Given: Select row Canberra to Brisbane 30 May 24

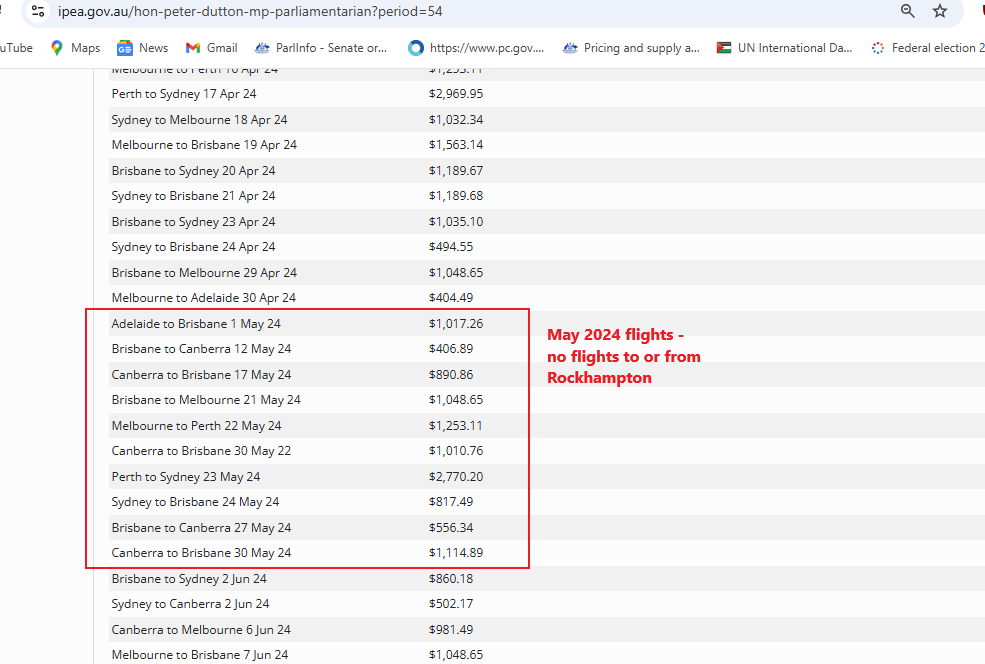Looking at the screenshot, I should point(547,552).
